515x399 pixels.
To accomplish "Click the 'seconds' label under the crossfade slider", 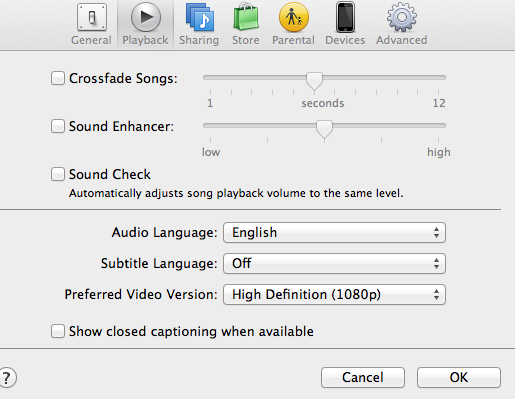I will (323, 103).
